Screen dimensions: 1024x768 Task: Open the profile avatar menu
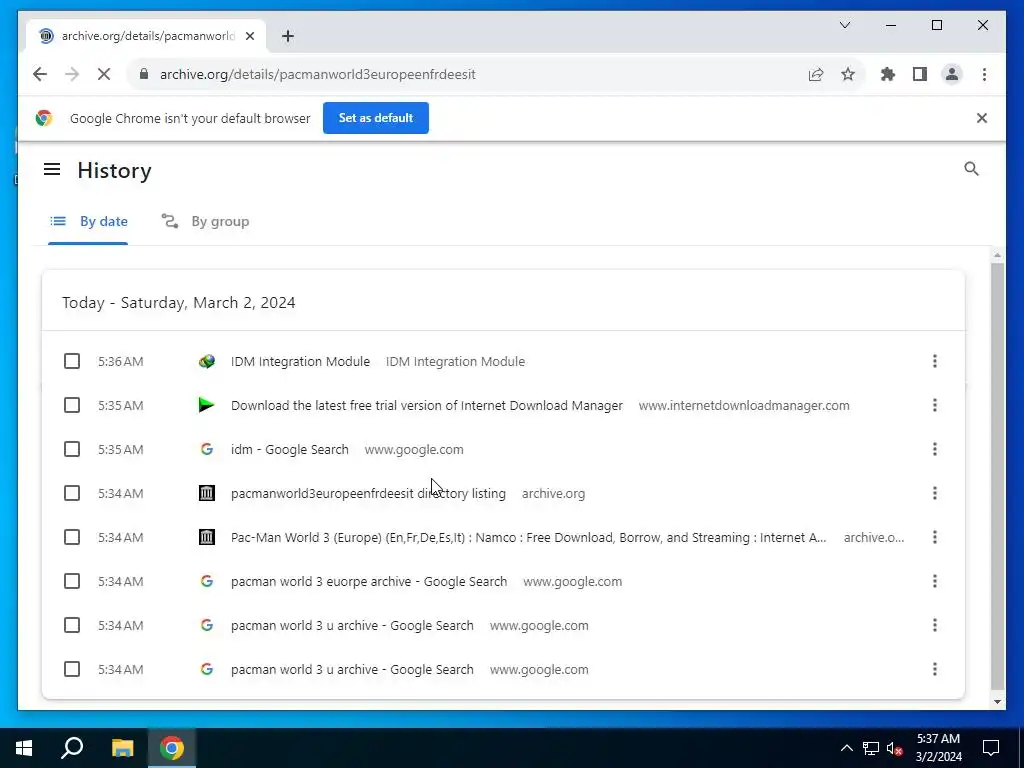(x=952, y=74)
